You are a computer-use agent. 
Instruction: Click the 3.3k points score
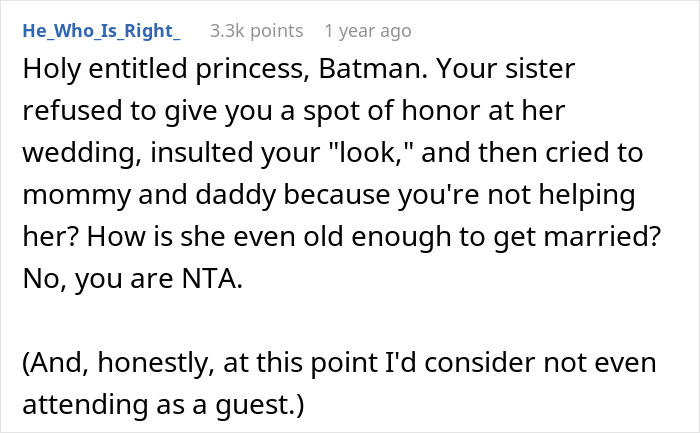pos(256,31)
